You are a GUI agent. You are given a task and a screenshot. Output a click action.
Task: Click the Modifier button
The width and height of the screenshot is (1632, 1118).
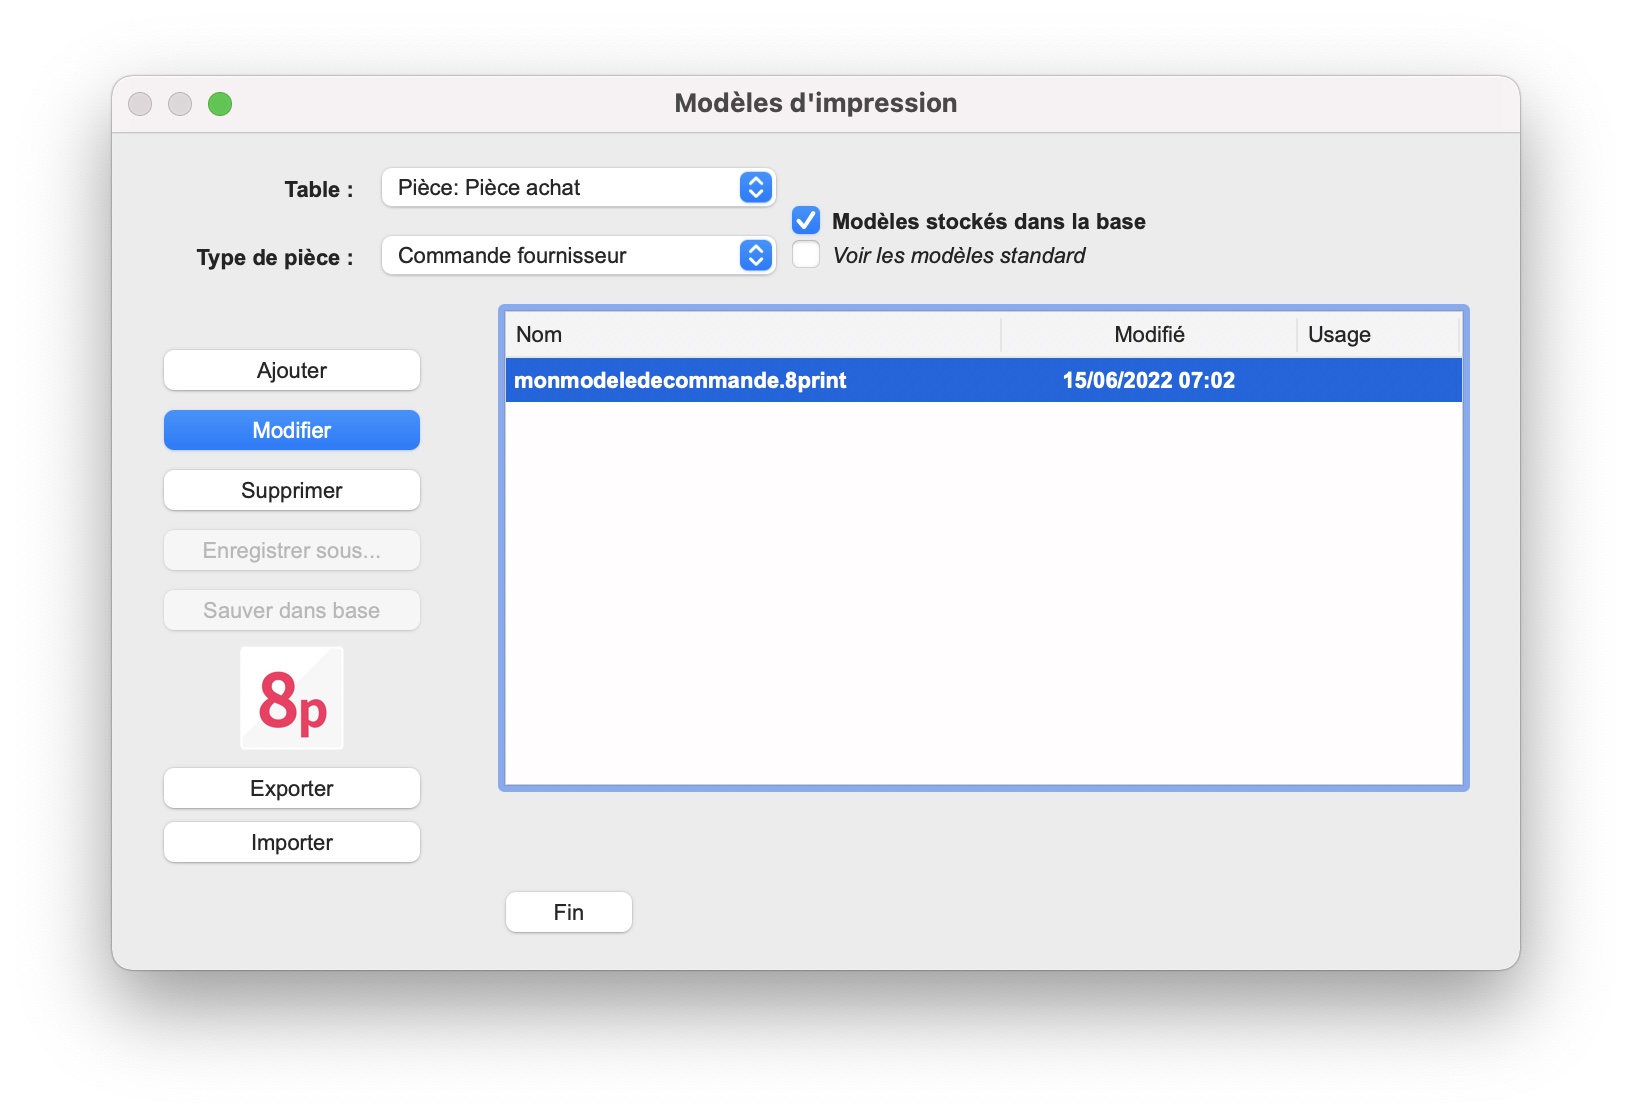pos(292,430)
